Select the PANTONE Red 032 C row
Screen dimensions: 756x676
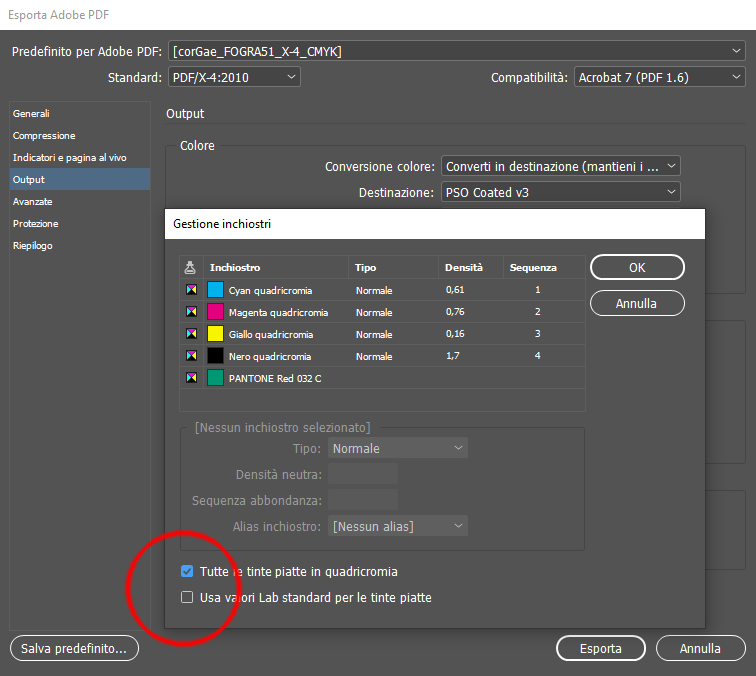tap(382, 378)
